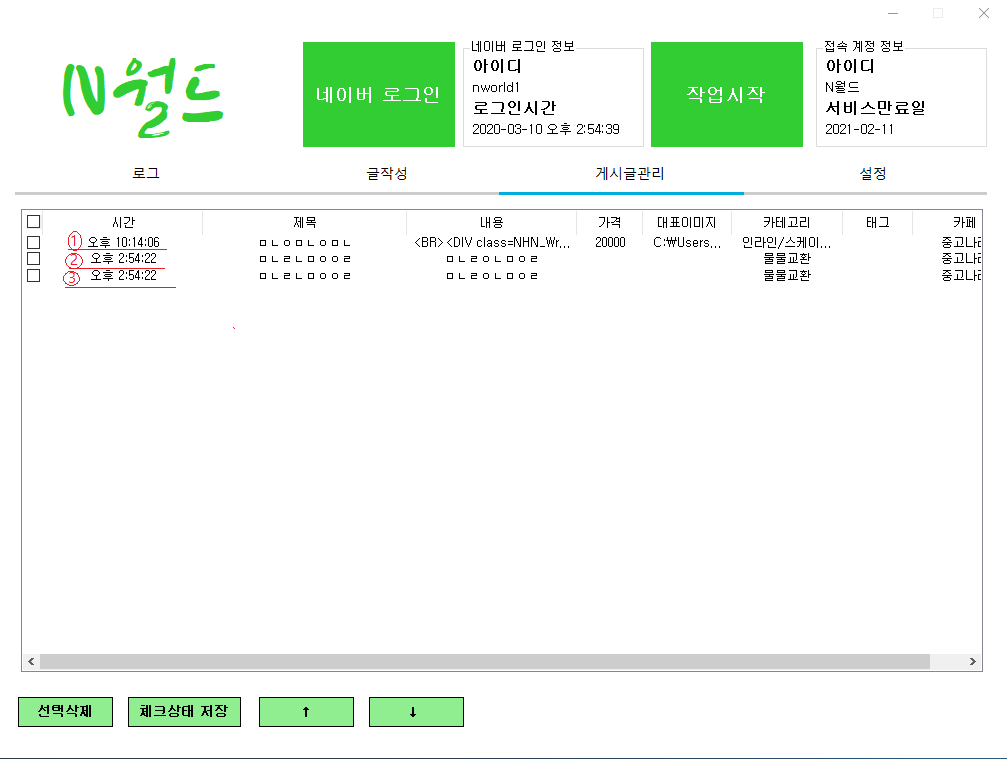1007x759 pixels.
Task: Start work with the 작업시작 button
Action: click(726, 94)
